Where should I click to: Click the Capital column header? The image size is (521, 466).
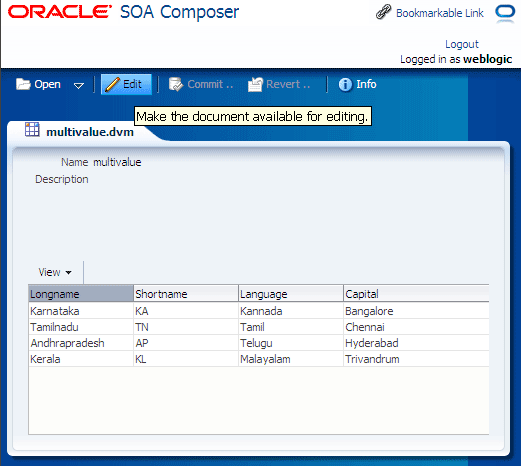pos(416,294)
